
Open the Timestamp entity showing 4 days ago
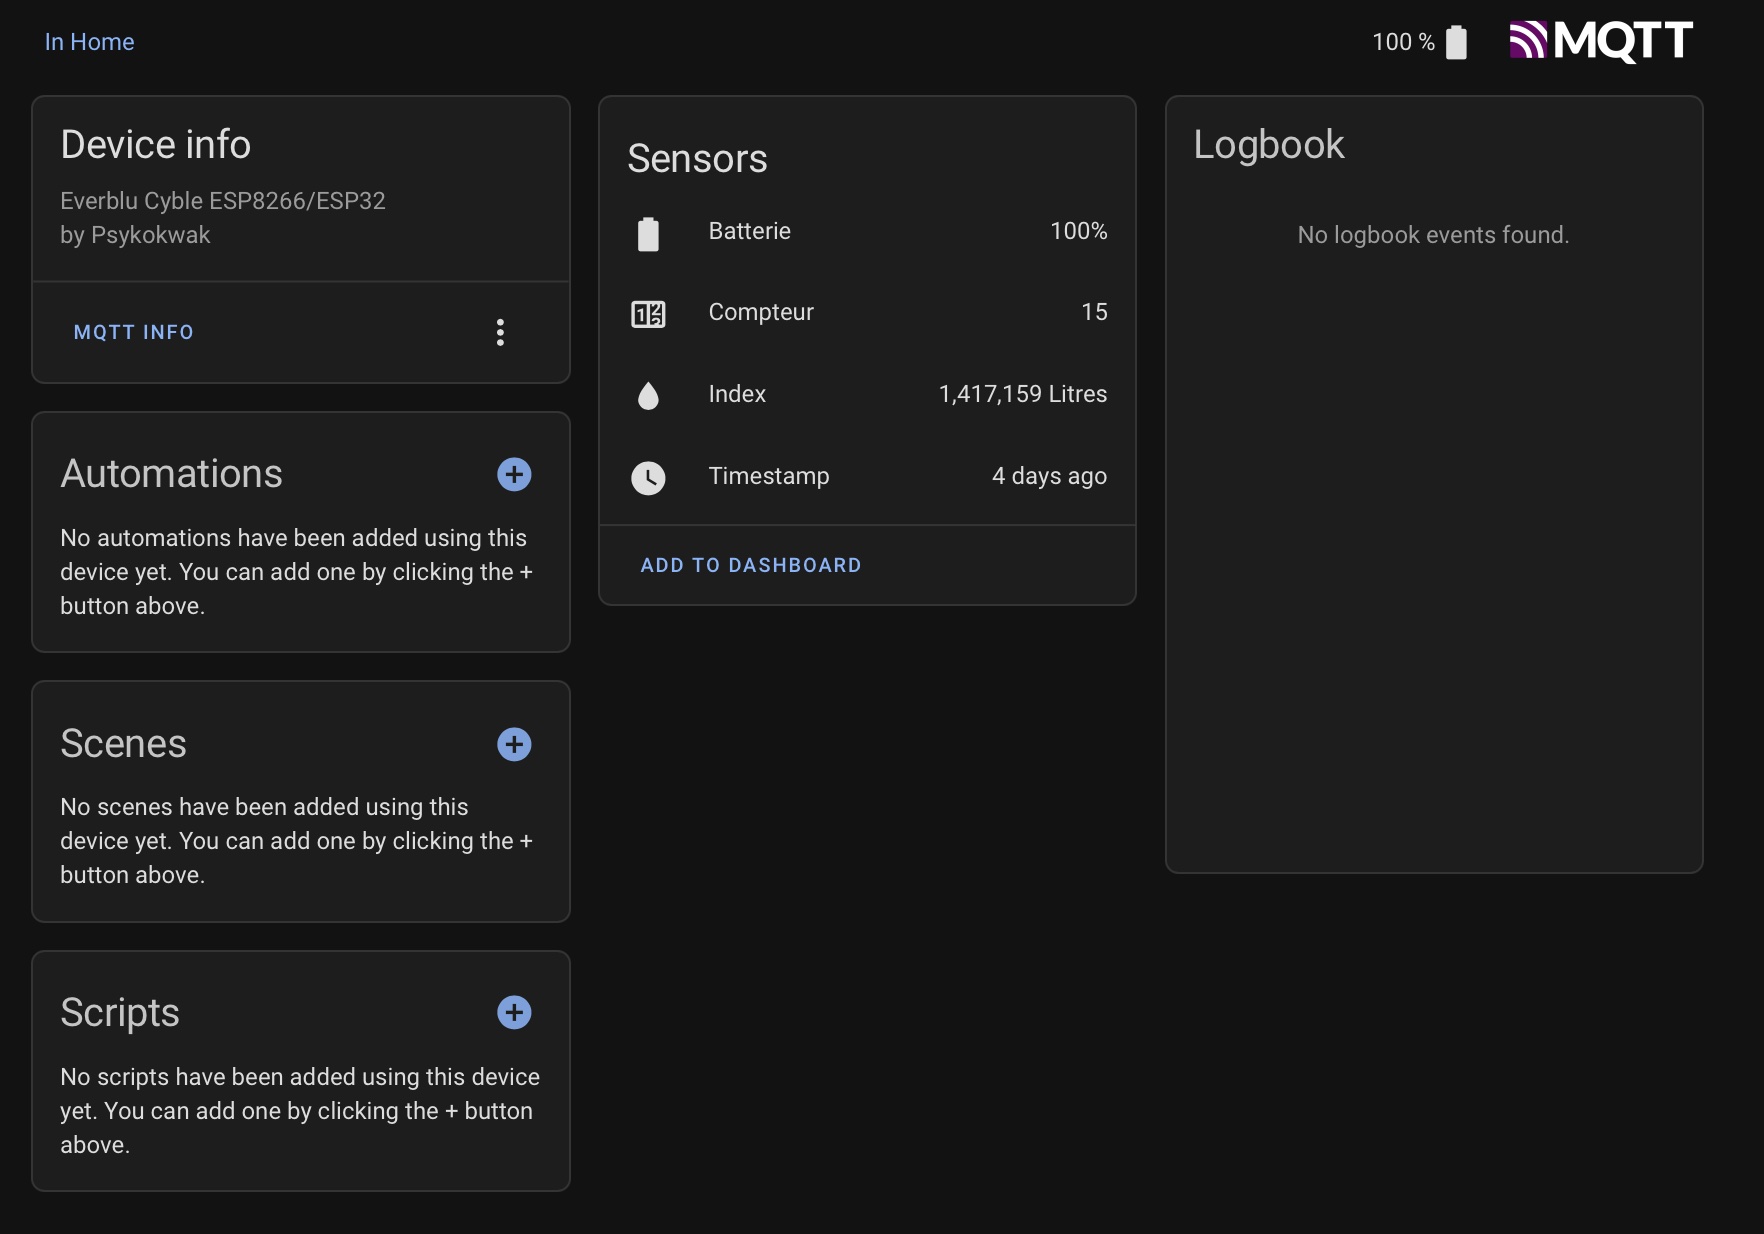[1048, 476]
